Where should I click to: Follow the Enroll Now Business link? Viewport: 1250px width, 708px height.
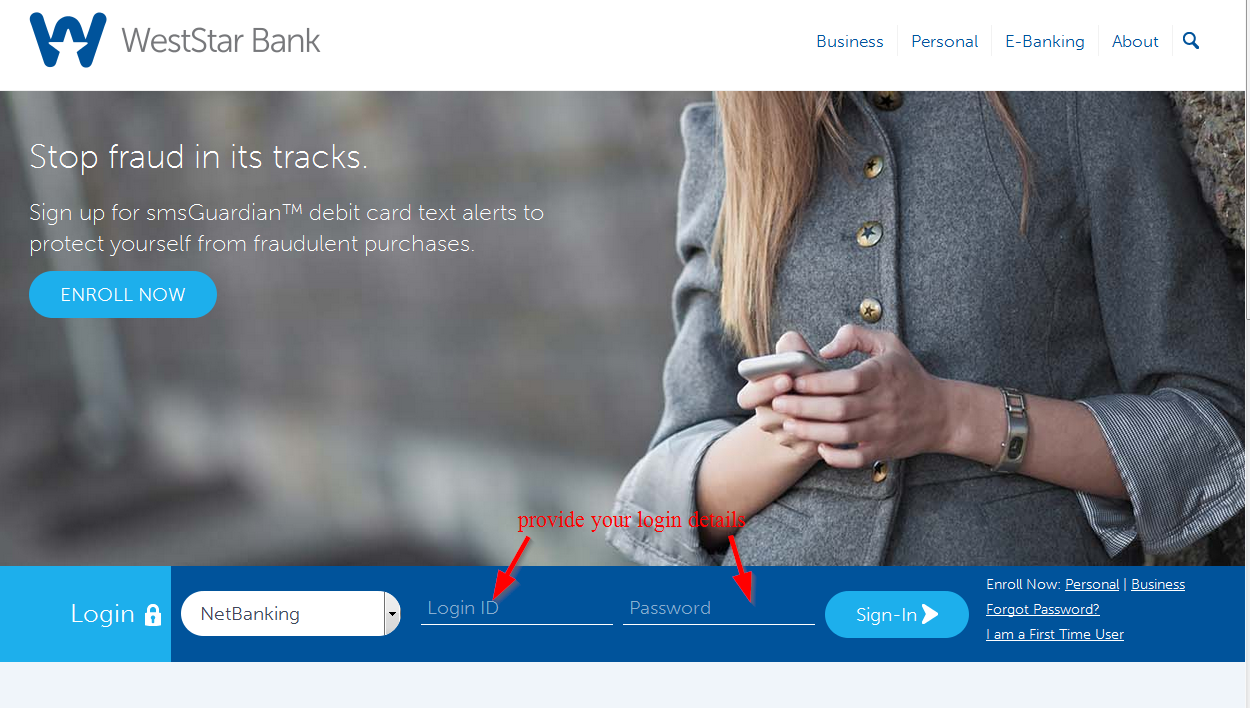point(1158,584)
